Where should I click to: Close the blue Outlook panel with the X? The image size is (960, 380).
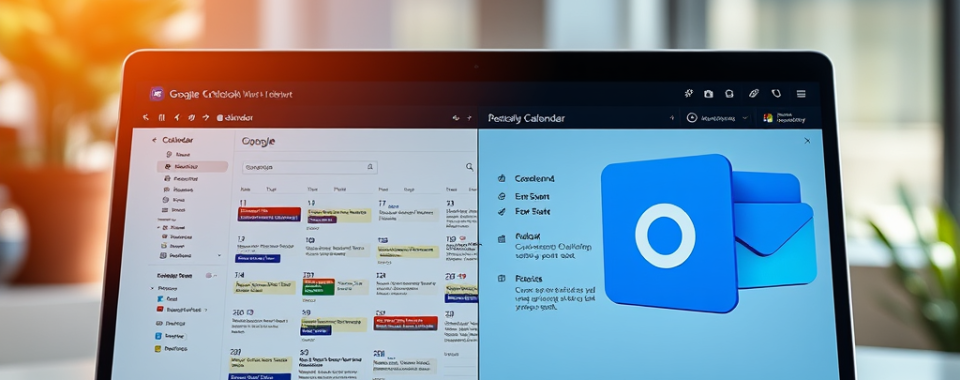(807, 141)
